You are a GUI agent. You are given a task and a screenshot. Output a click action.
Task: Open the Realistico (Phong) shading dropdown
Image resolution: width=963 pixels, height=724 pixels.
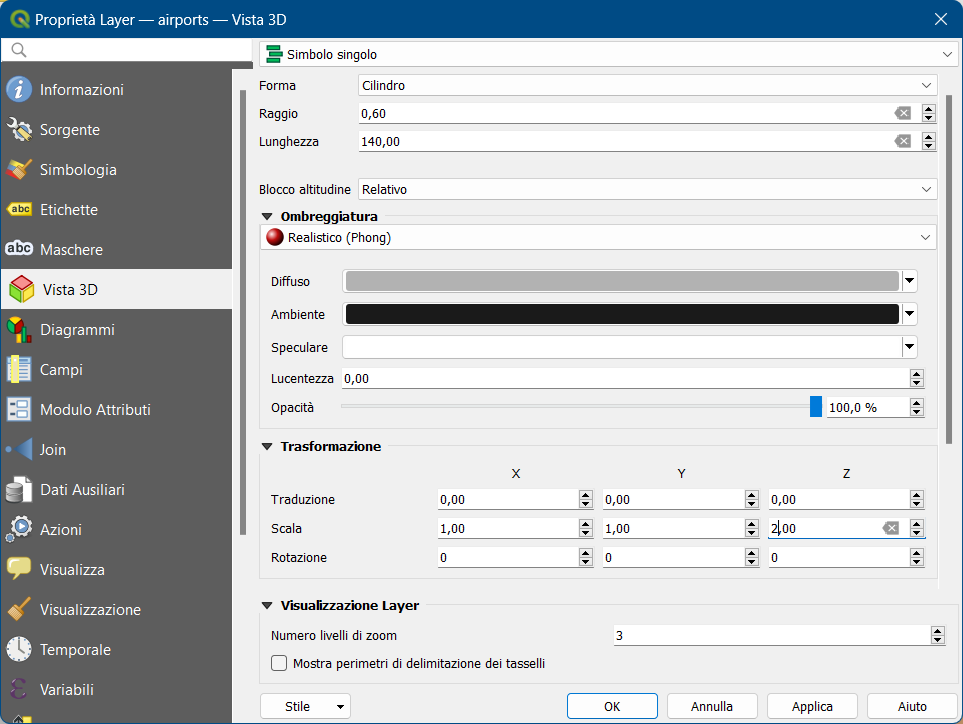[x=598, y=237]
